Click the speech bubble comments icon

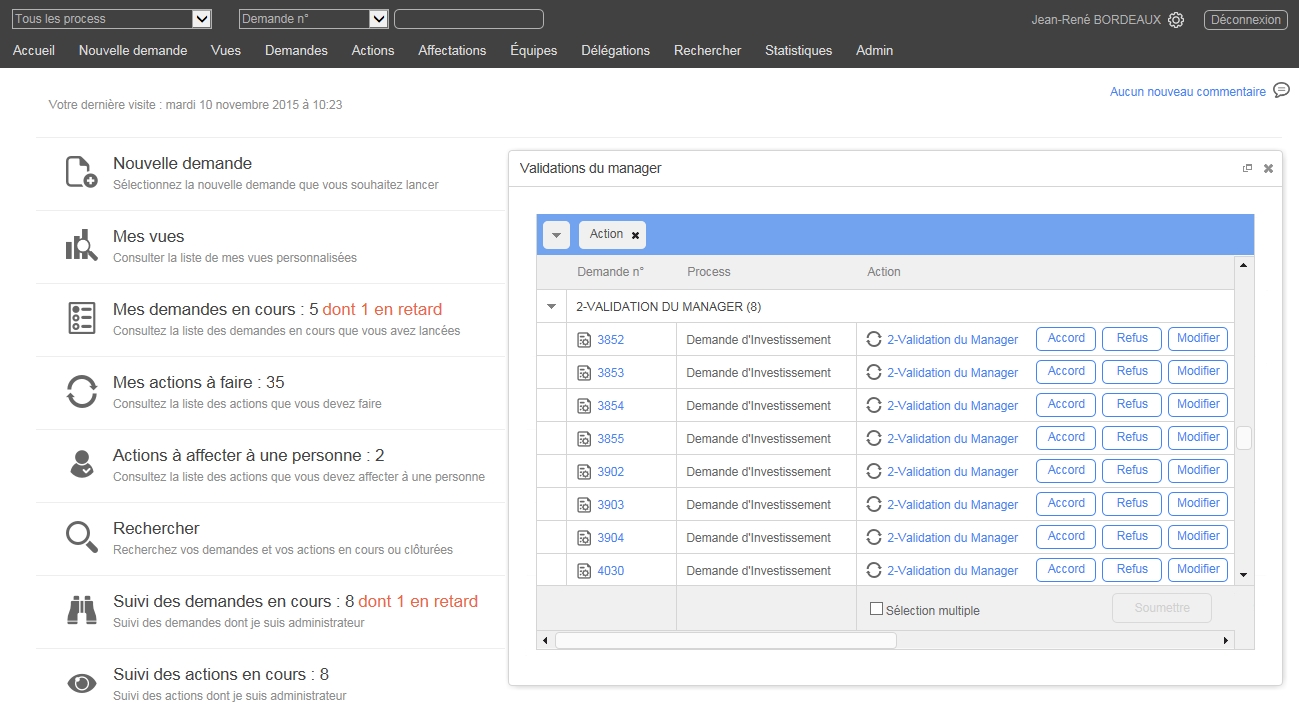coord(1281,91)
